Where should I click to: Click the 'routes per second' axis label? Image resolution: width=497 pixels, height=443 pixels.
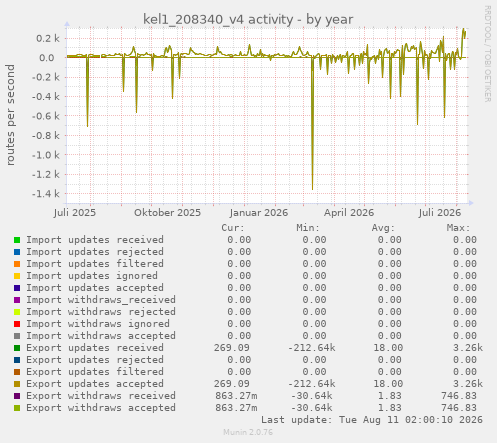10,115
